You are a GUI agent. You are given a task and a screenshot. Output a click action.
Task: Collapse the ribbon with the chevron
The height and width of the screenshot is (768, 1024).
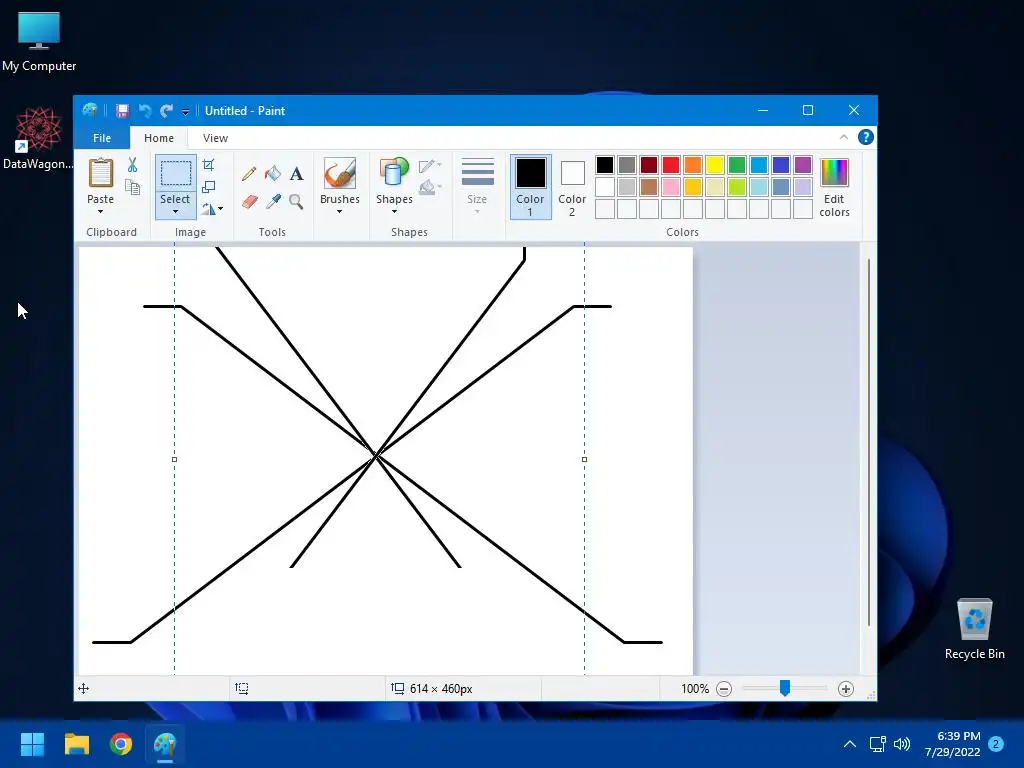pyautogui.click(x=844, y=137)
